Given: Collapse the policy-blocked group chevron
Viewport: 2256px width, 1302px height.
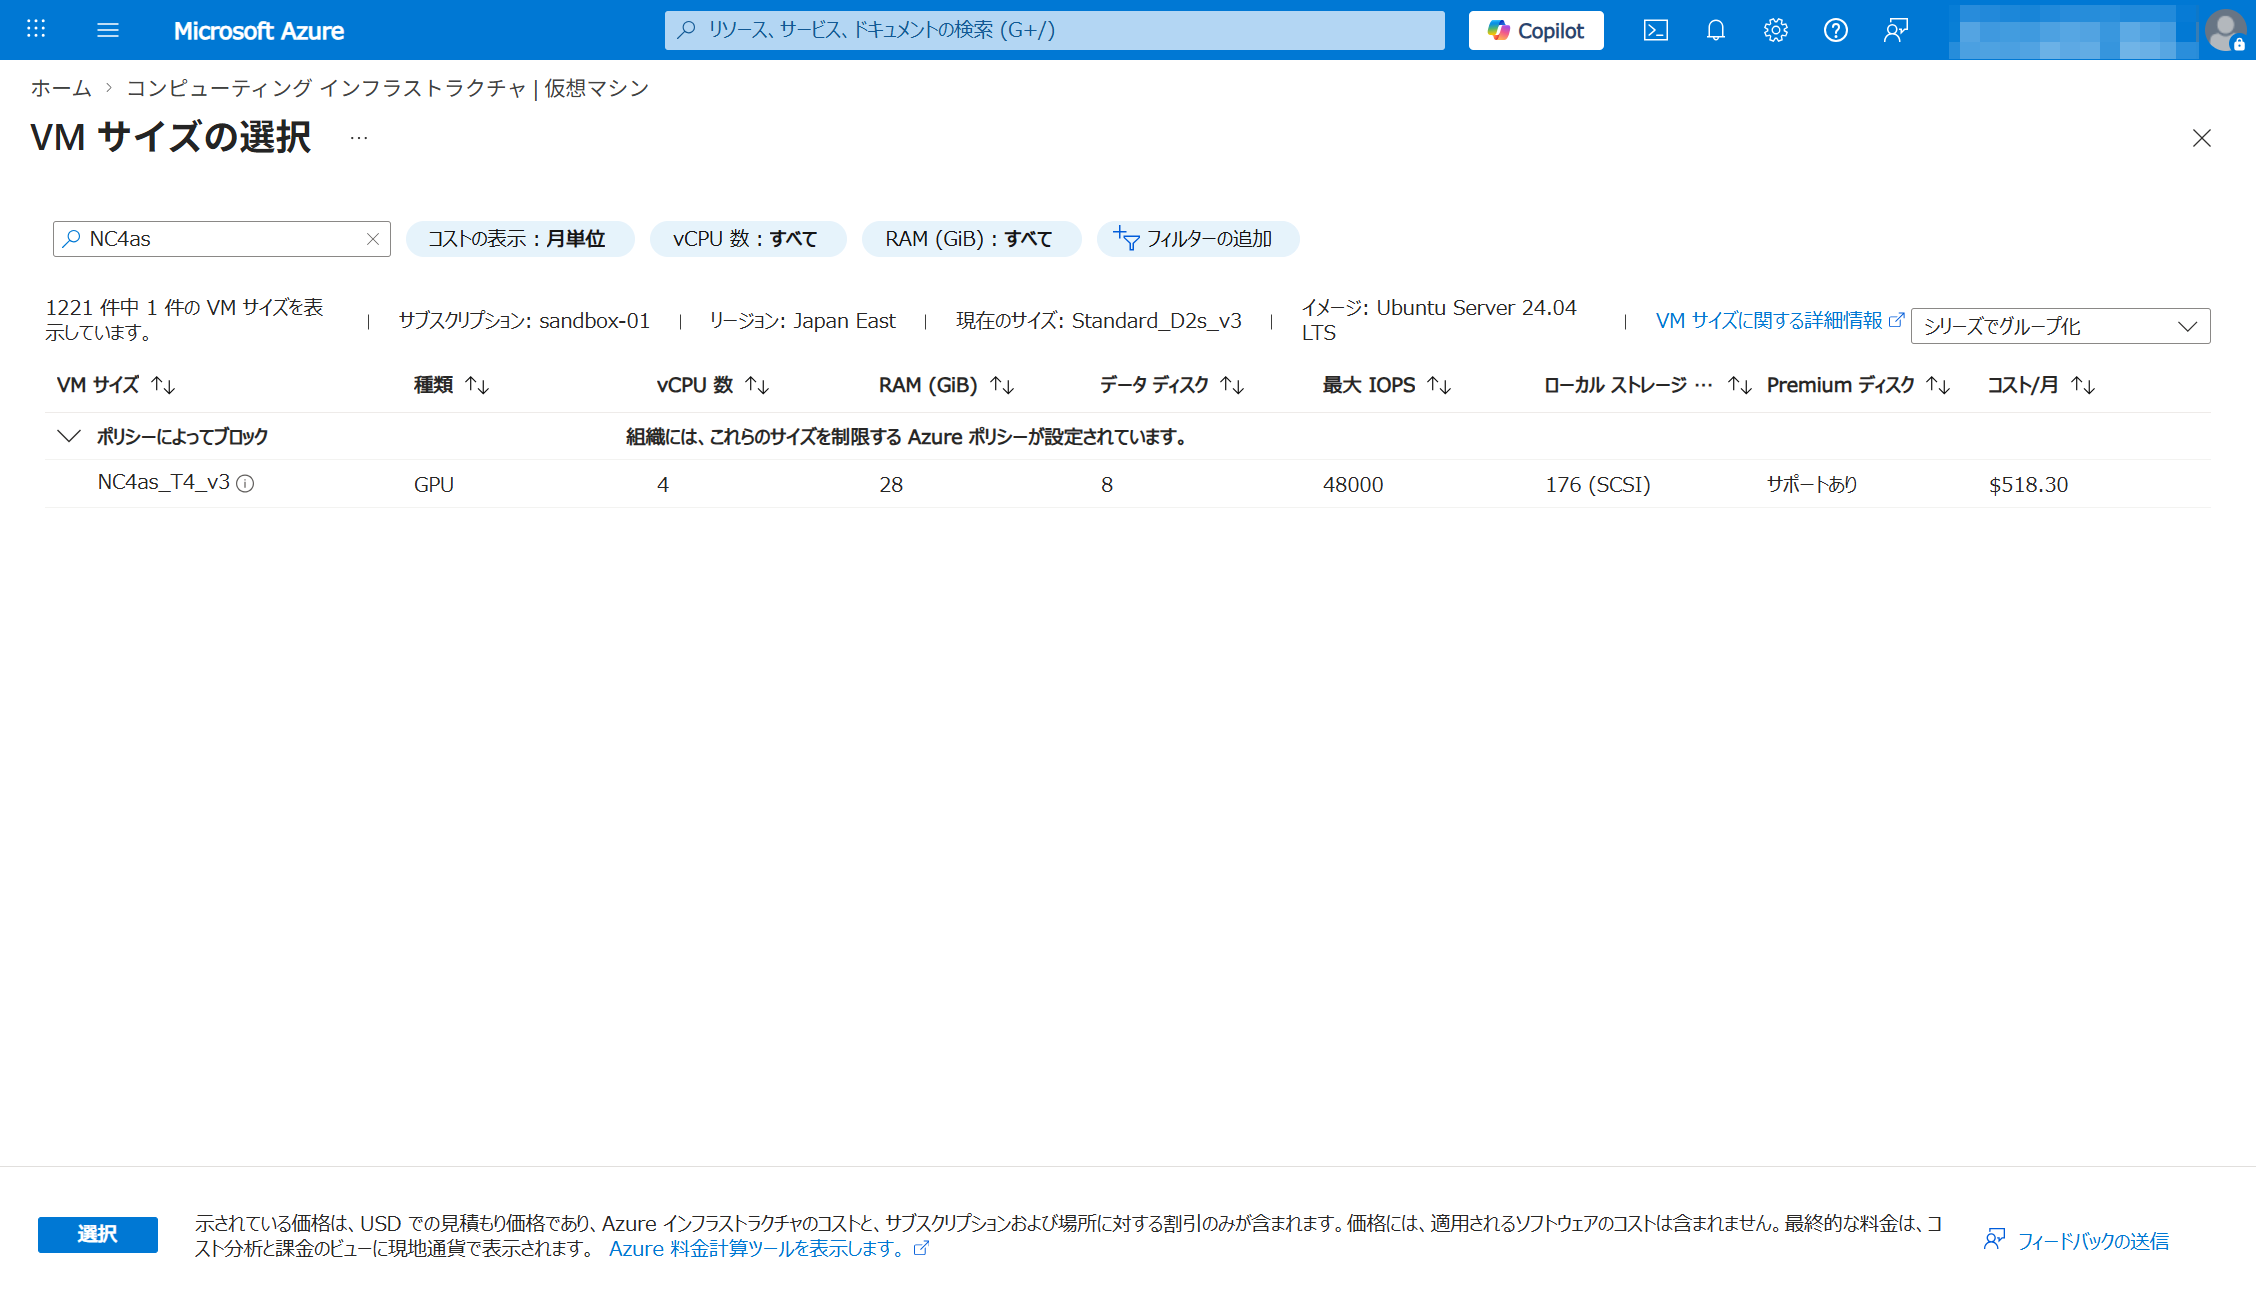Looking at the screenshot, I should coord(68,436).
